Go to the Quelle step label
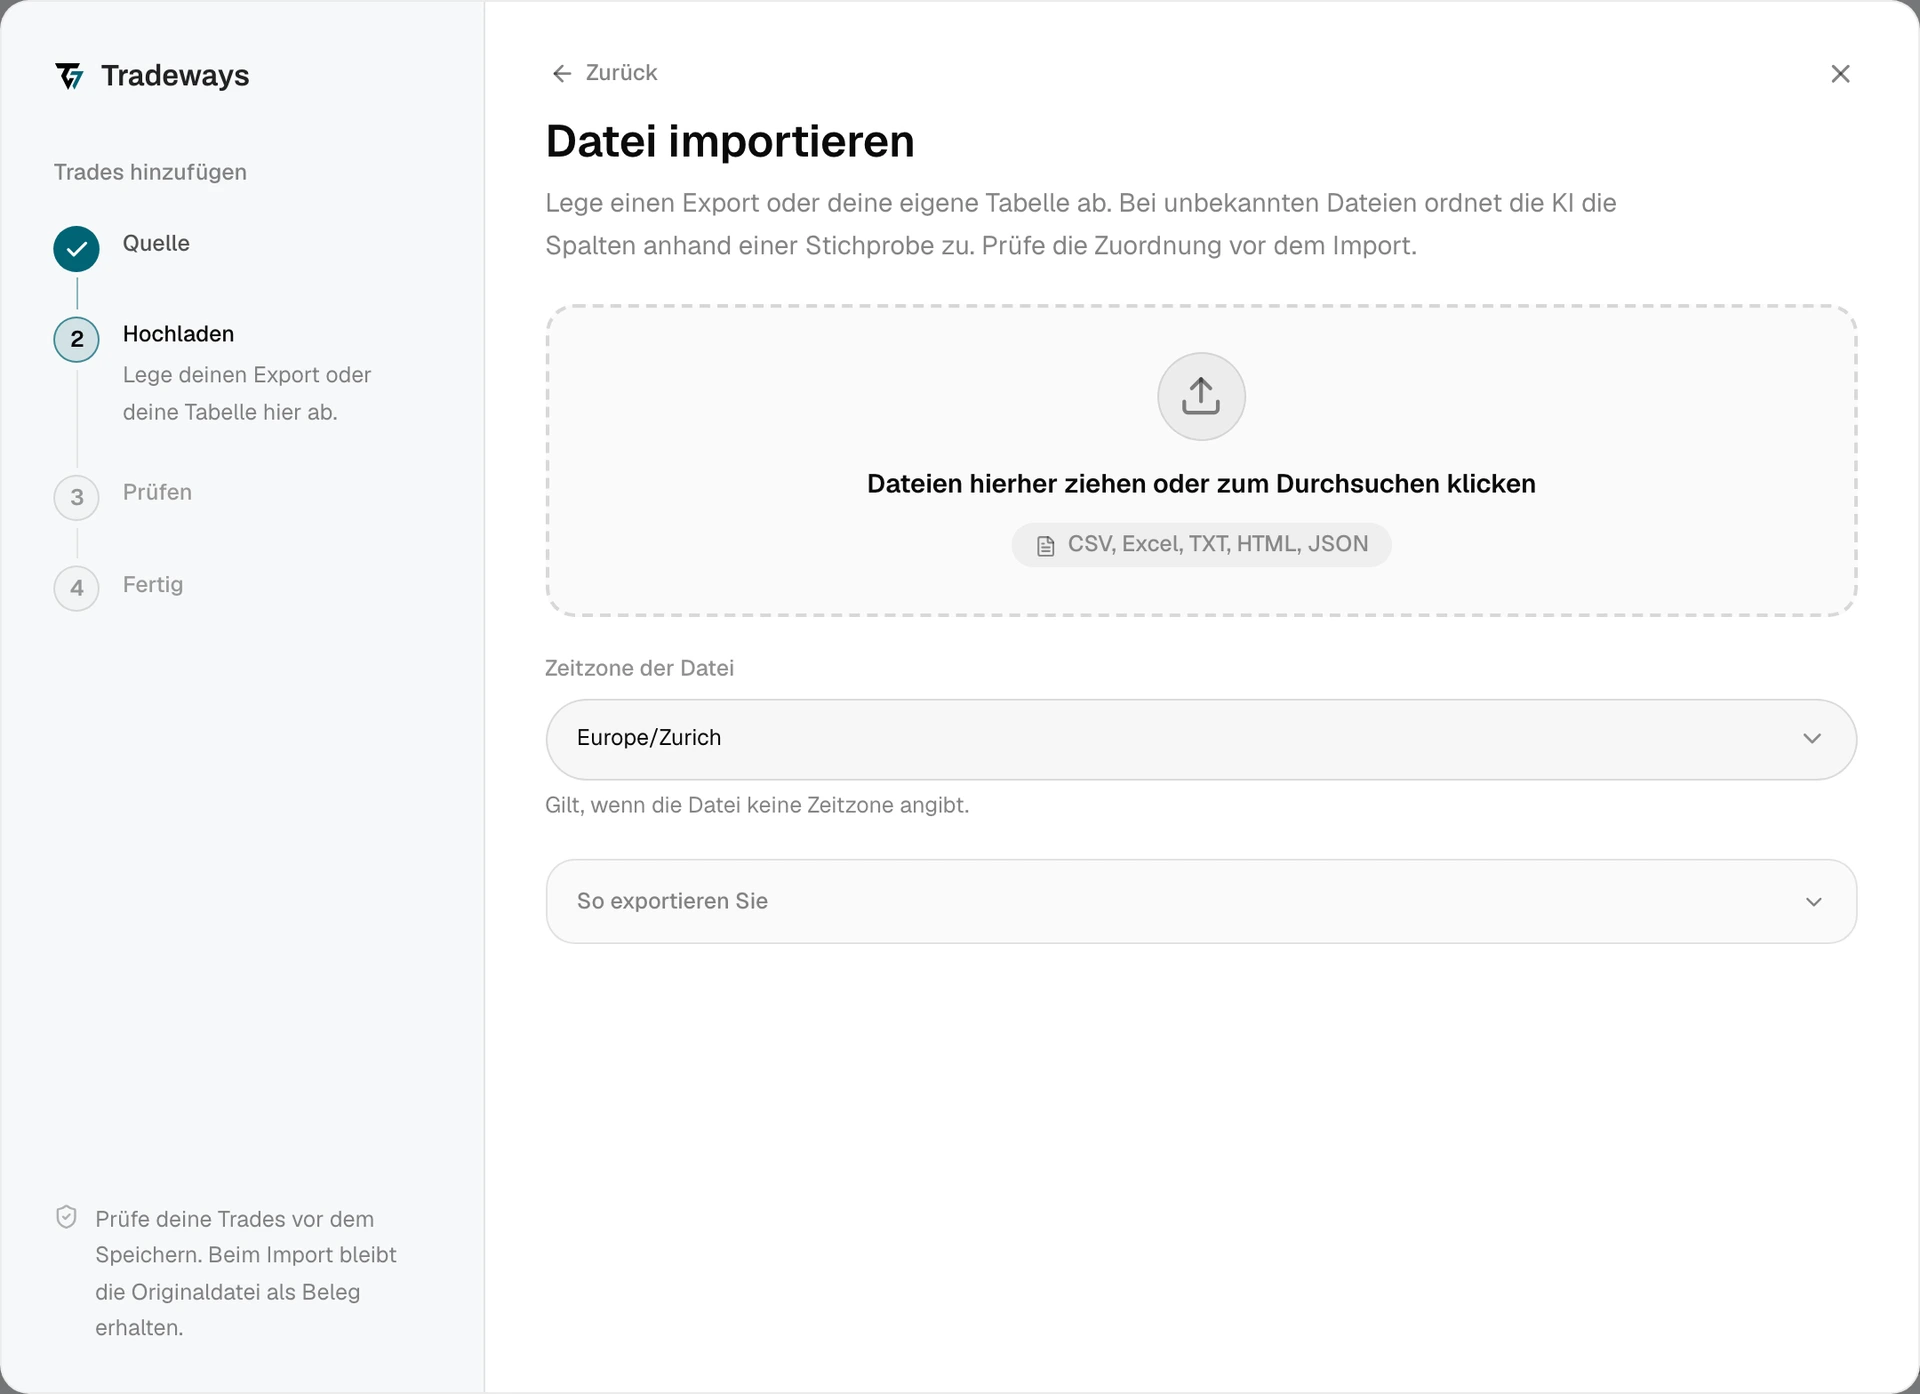 click(x=156, y=243)
